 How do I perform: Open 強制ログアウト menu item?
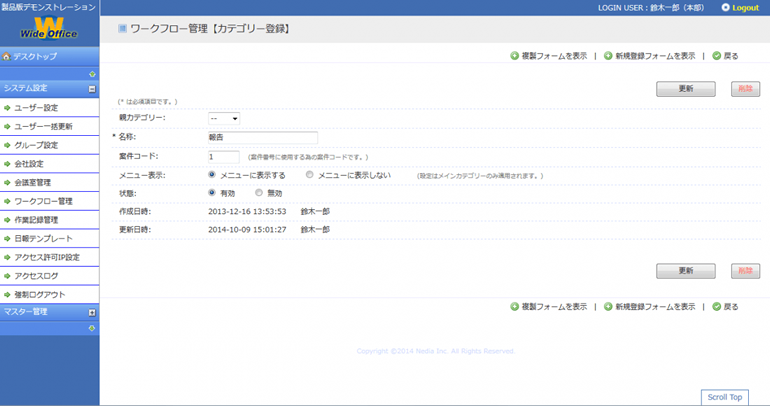[49, 294]
